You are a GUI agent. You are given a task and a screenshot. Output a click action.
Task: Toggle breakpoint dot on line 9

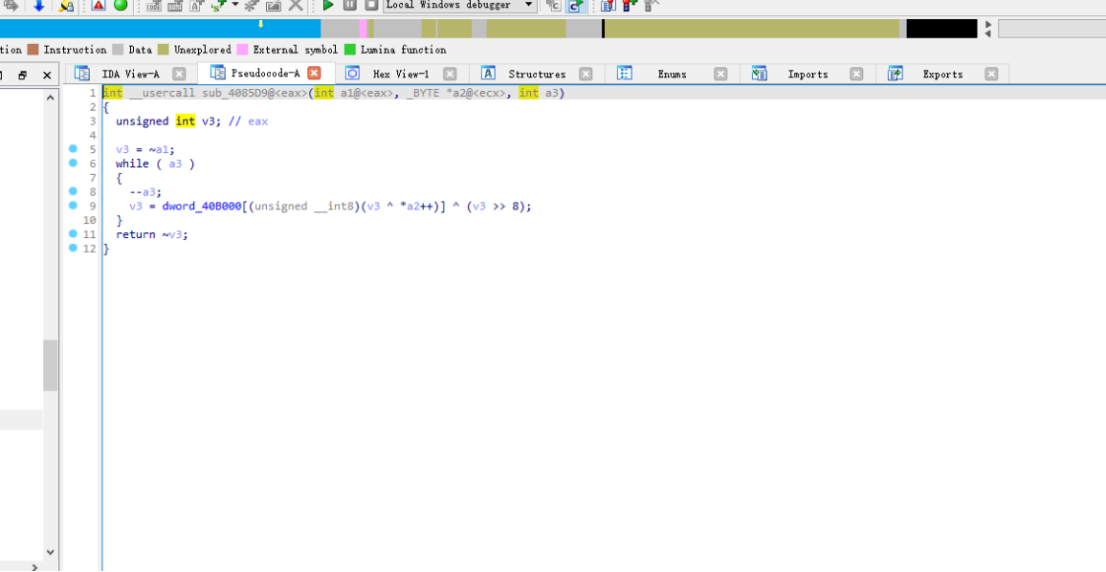tap(73, 206)
